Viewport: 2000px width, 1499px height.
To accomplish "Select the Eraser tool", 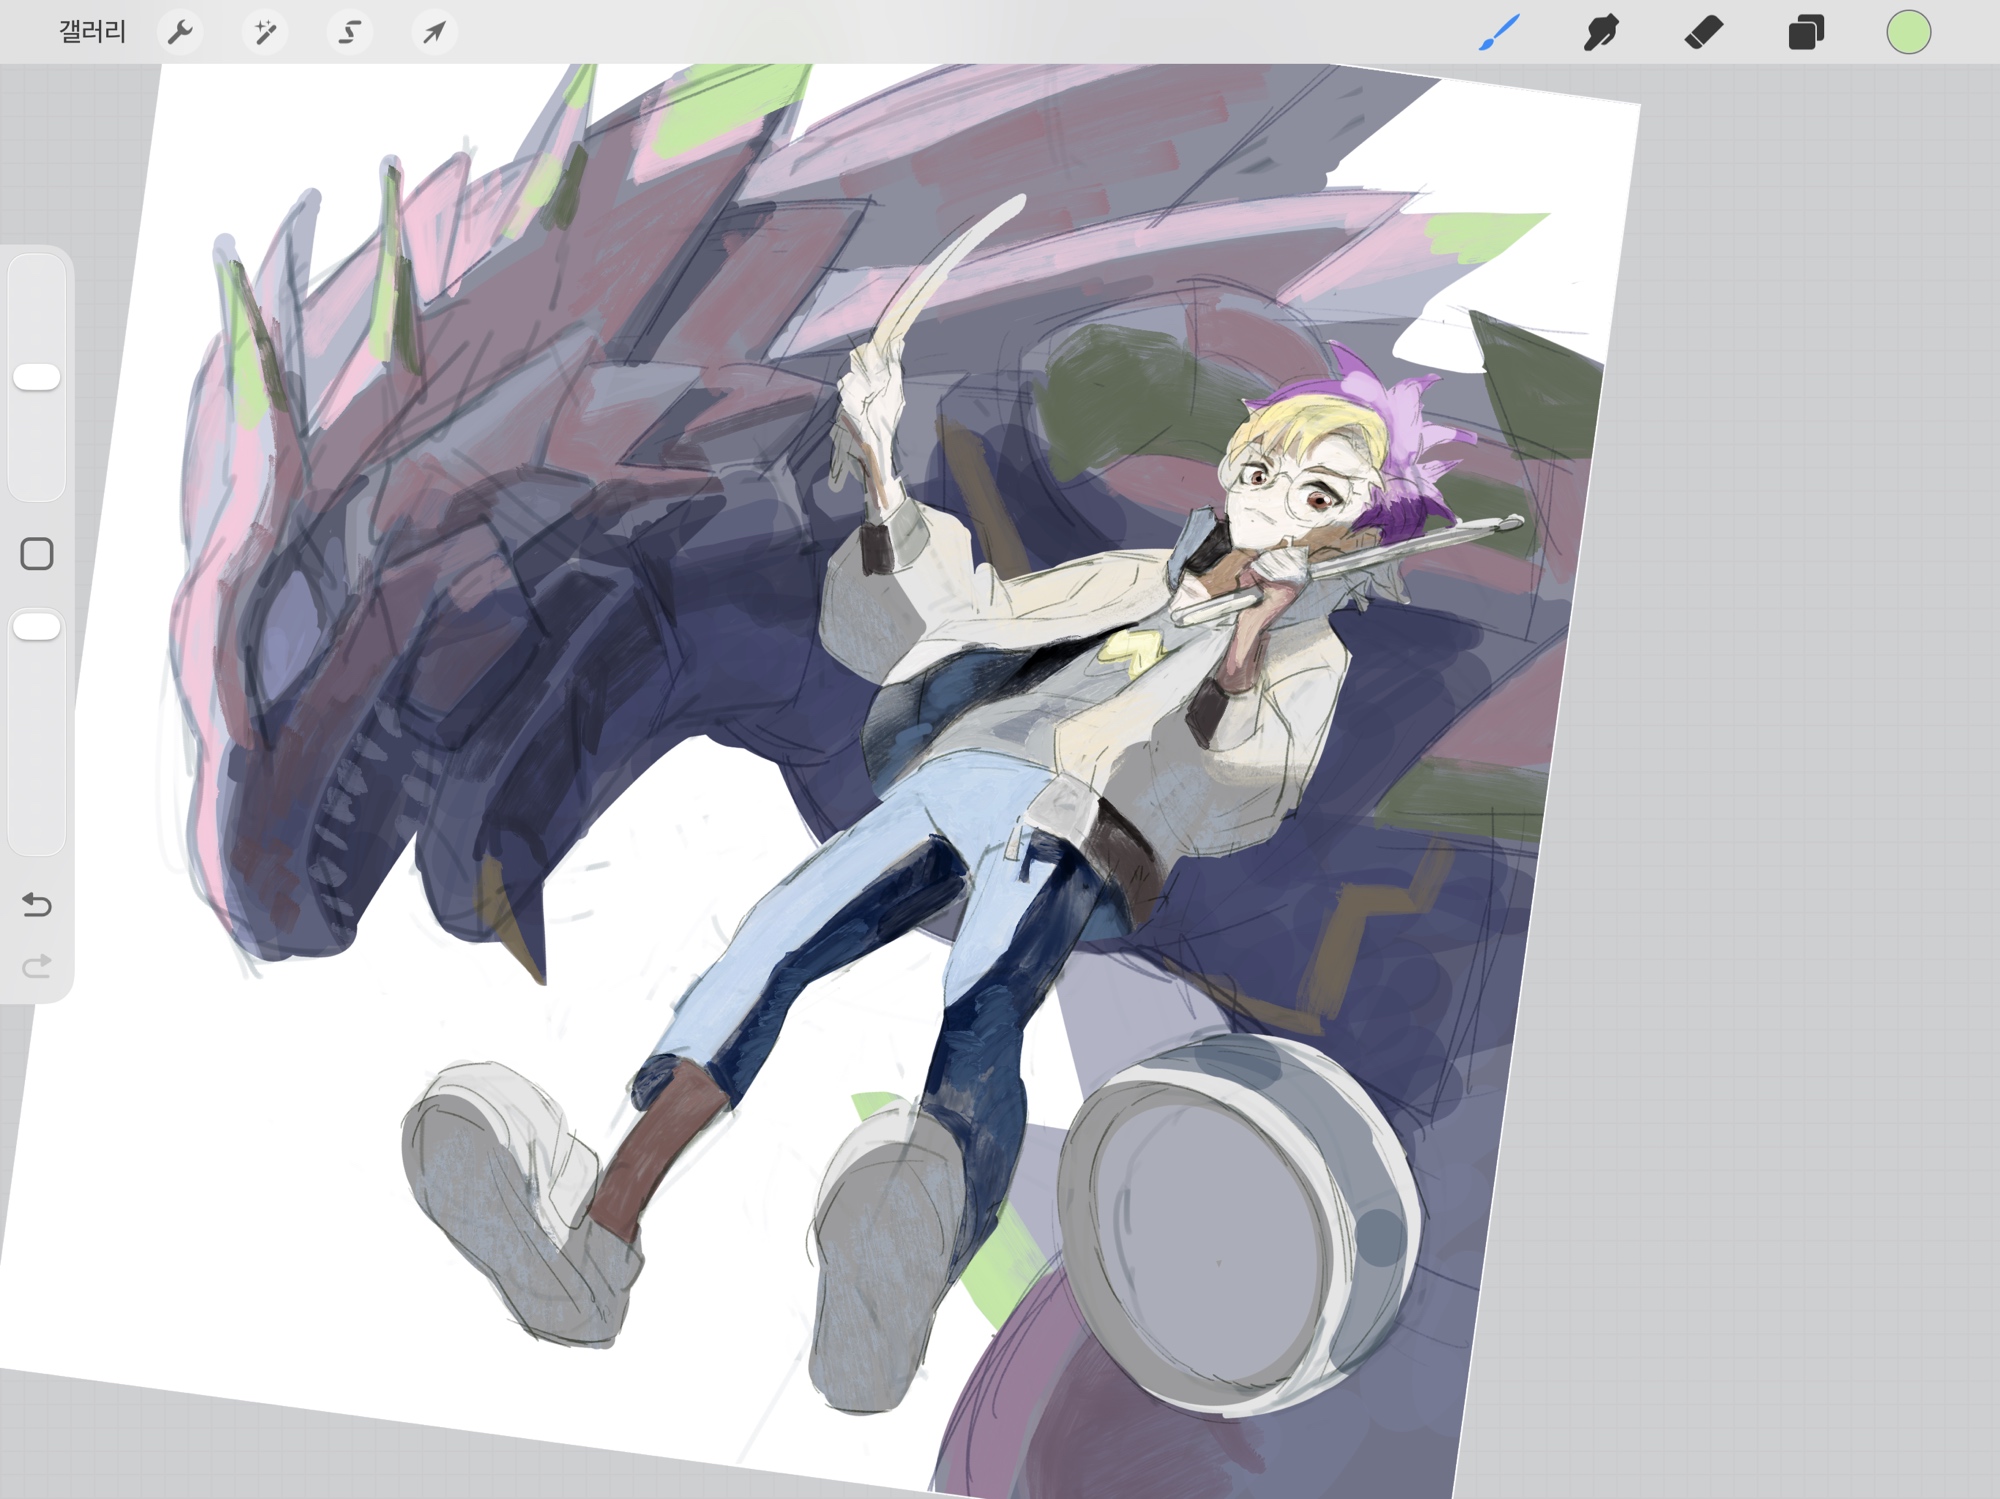I will coord(1703,32).
